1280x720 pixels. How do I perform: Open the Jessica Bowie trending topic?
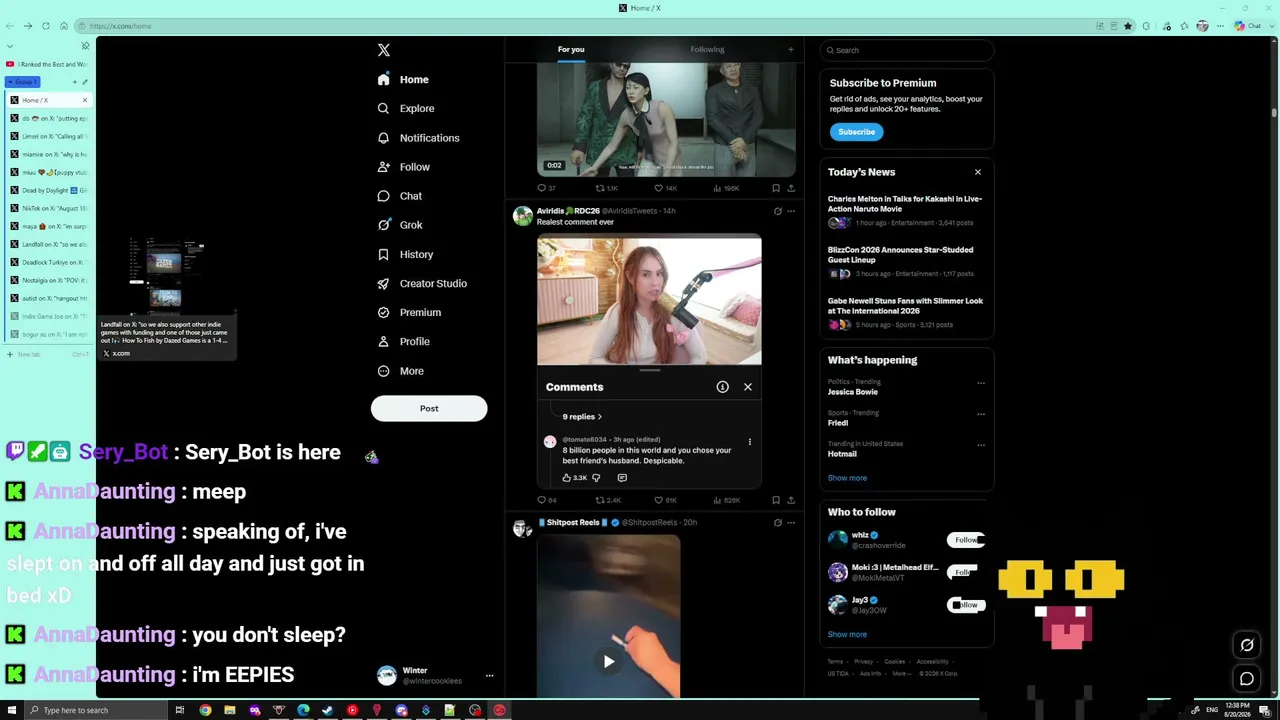click(853, 392)
